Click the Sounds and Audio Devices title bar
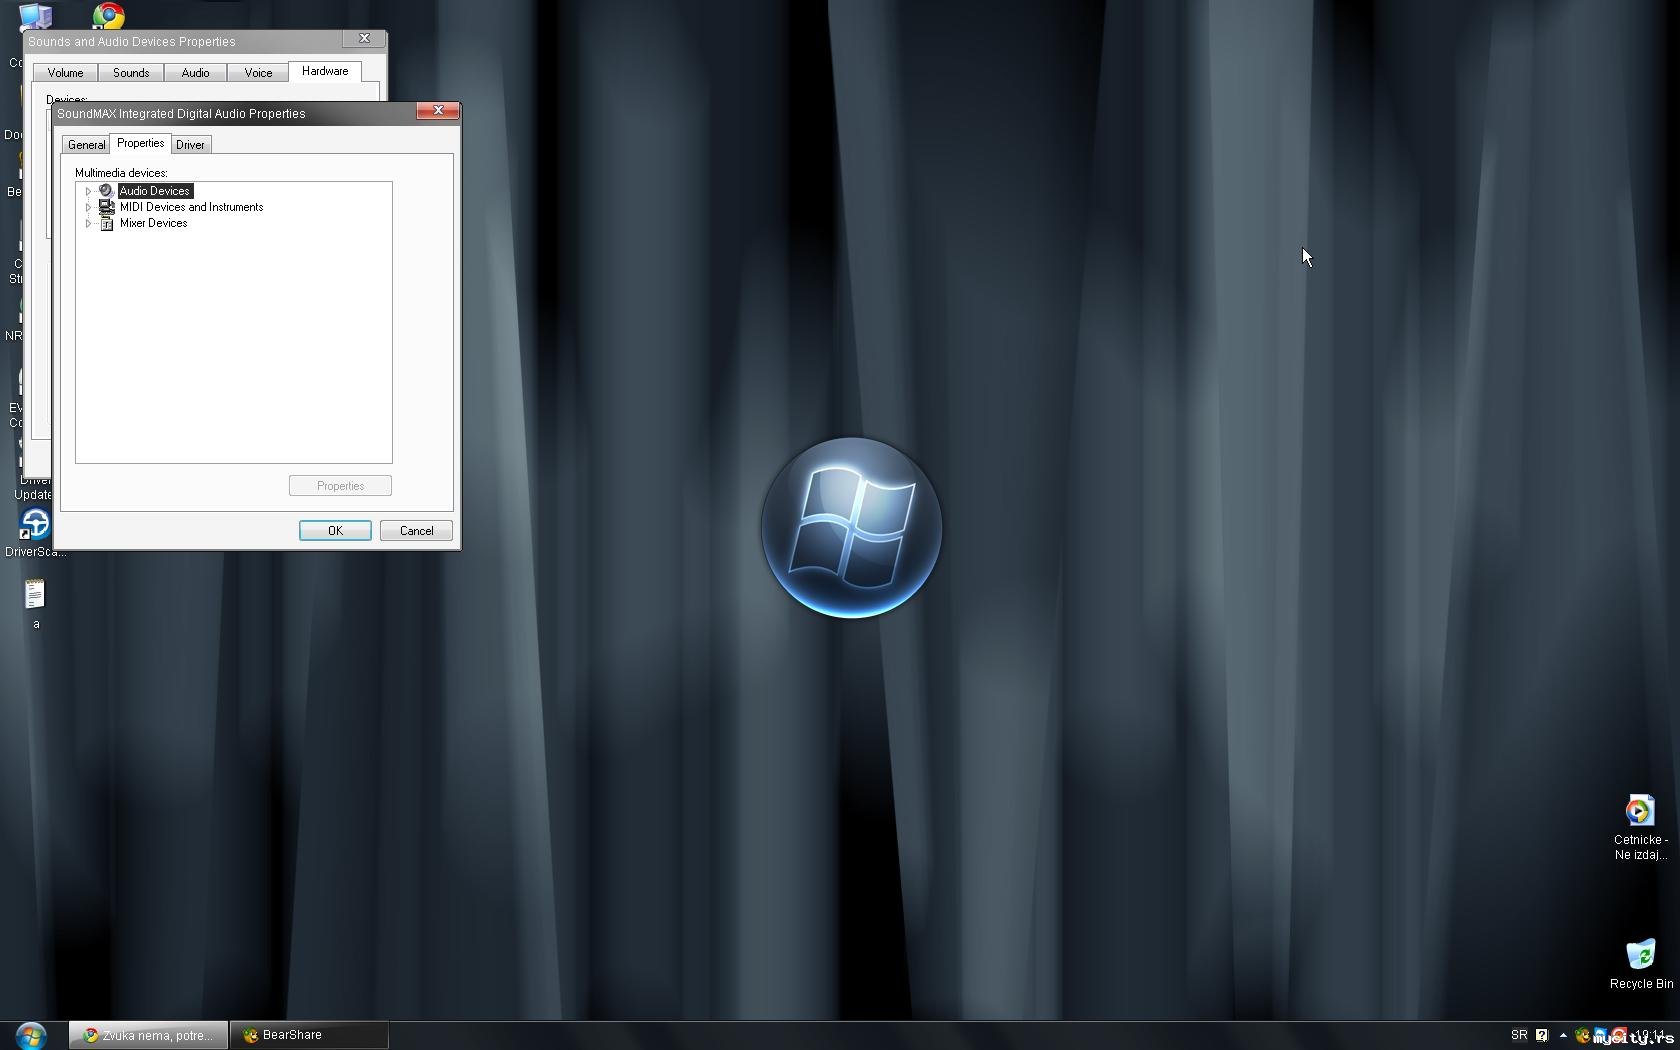The width and height of the screenshot is (1680, 1050). (184, 41)
